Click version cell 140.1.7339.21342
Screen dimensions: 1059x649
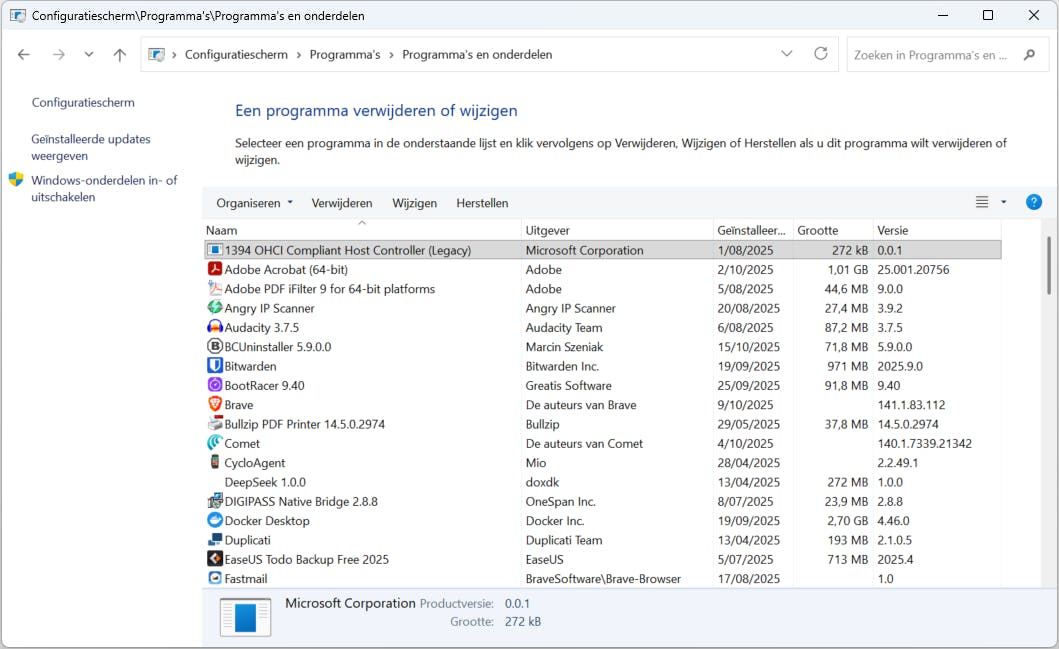point(925,444)
